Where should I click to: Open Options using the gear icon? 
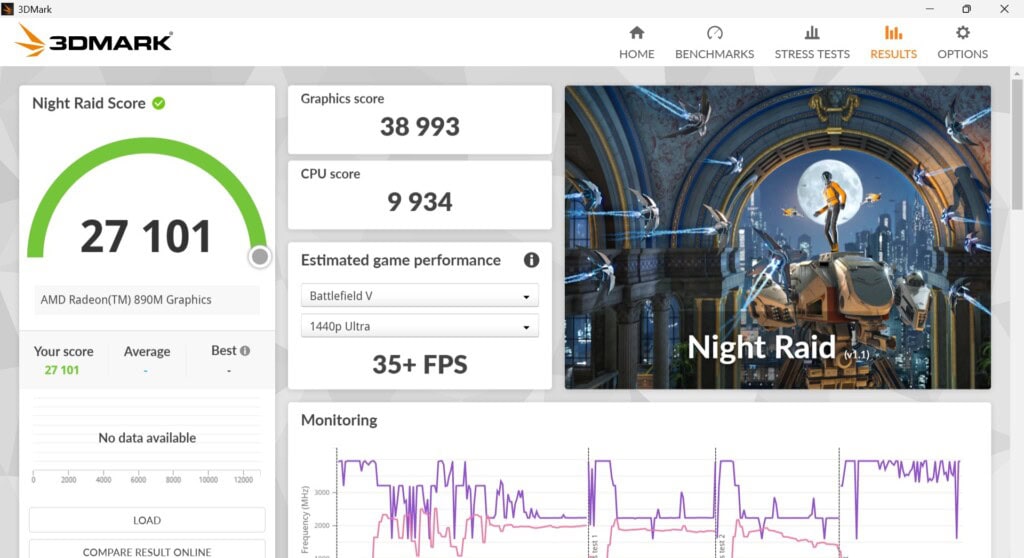(x=962, y=33)
